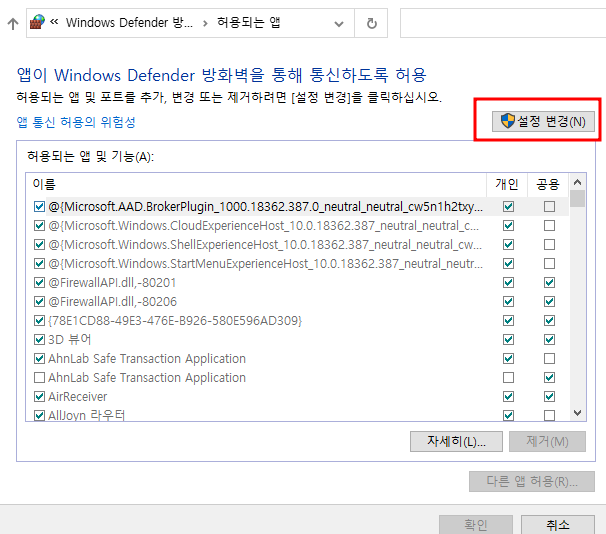This screenshot has height=534, width=606.
Task: Click list scrollbar up arrow
Action: tap(577, 182)
